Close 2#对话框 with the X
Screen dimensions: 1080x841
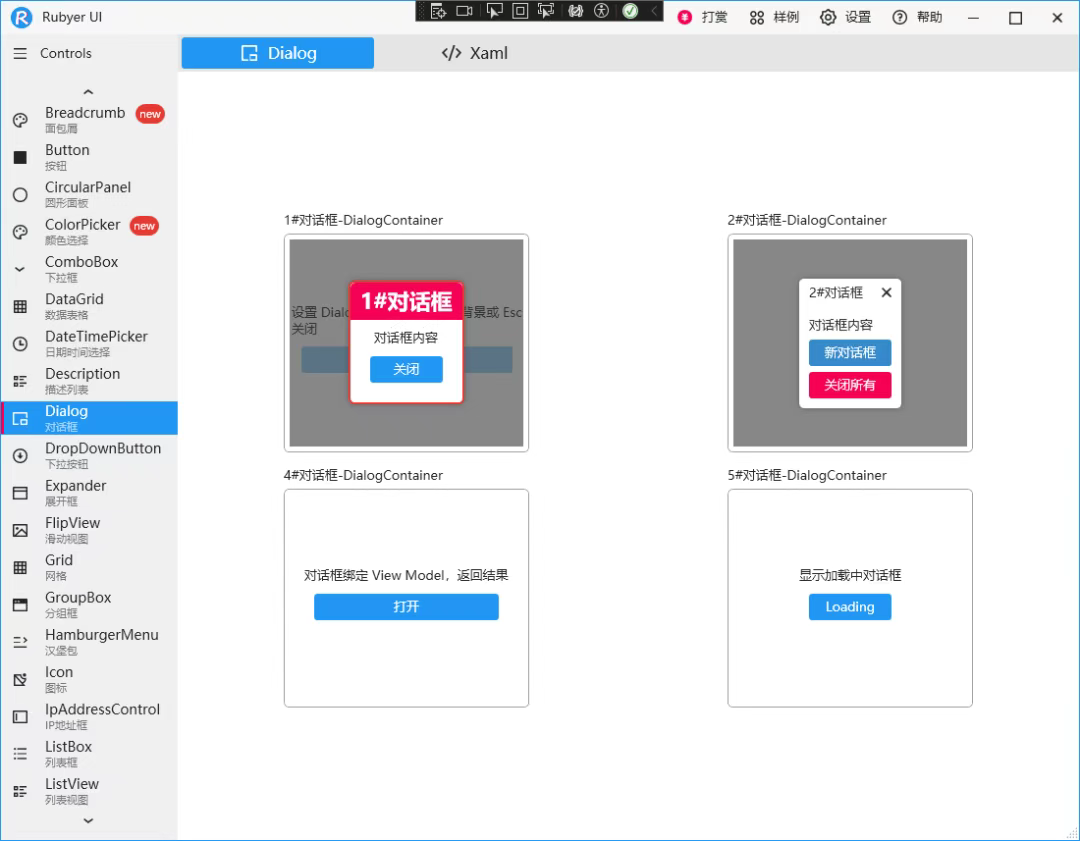point(886,293)
